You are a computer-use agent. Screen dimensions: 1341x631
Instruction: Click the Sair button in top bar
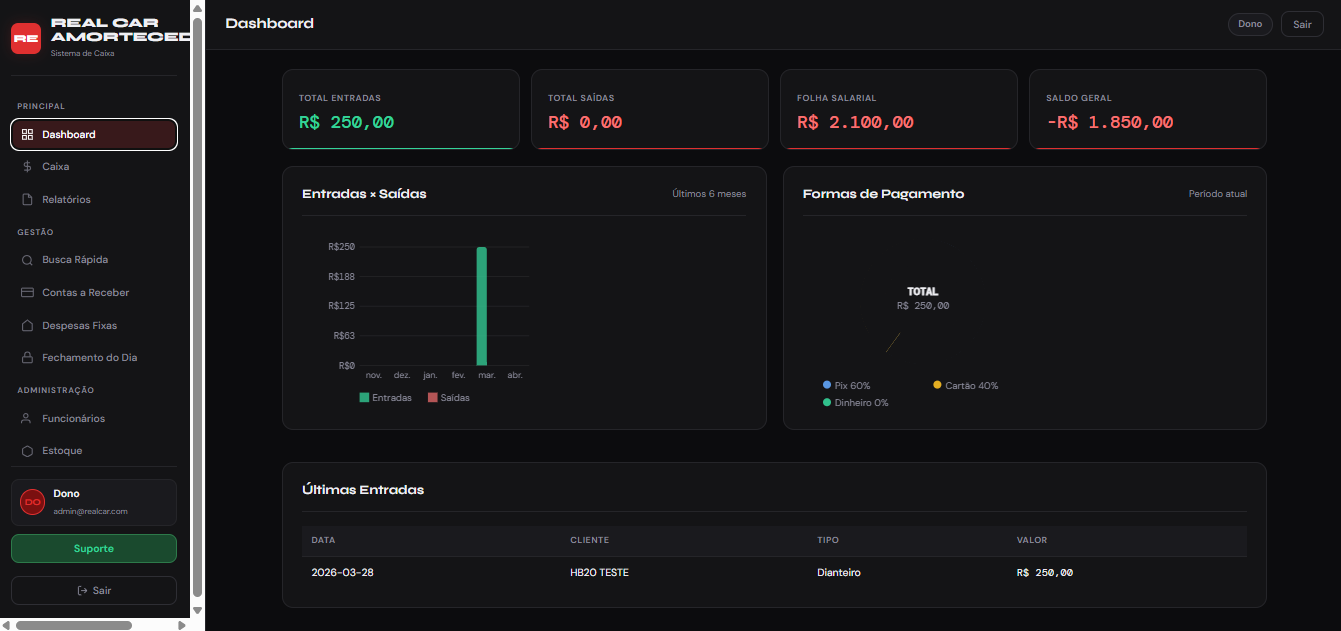click(1302, 24)
